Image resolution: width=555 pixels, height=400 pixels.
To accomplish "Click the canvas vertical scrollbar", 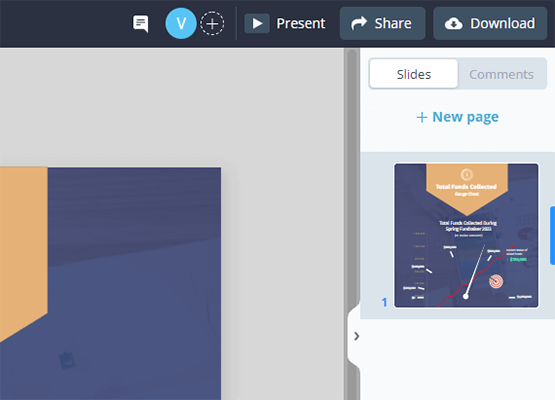I will coord(351,224).
